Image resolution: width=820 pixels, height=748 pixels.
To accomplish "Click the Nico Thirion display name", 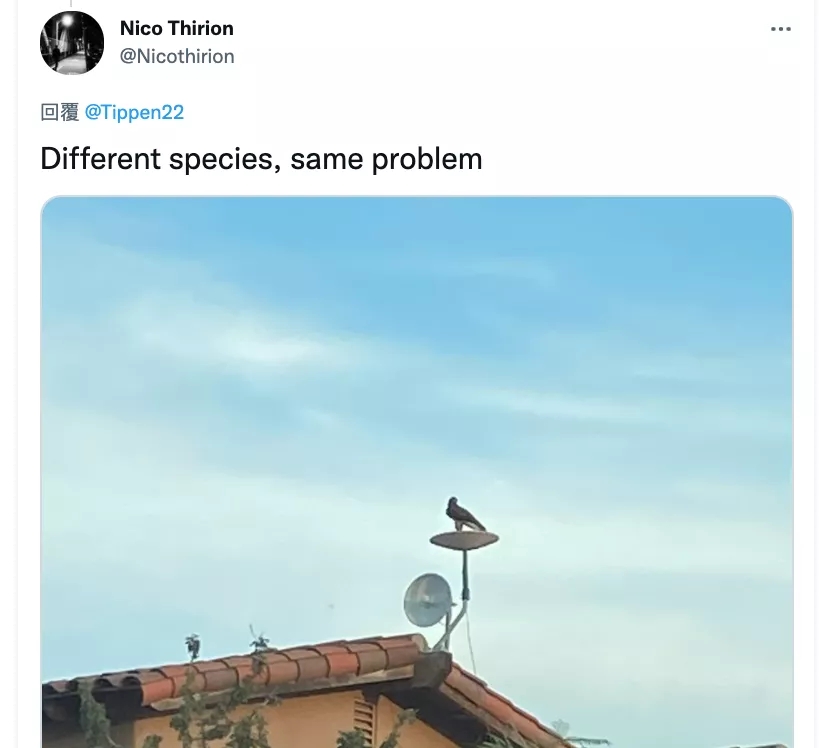I will [x=177, y=28].
